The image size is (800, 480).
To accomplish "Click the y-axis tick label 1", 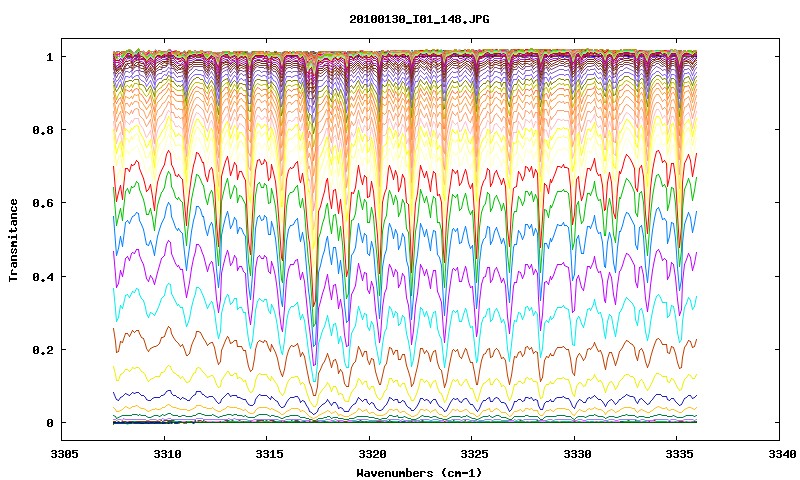I will 49,57.
